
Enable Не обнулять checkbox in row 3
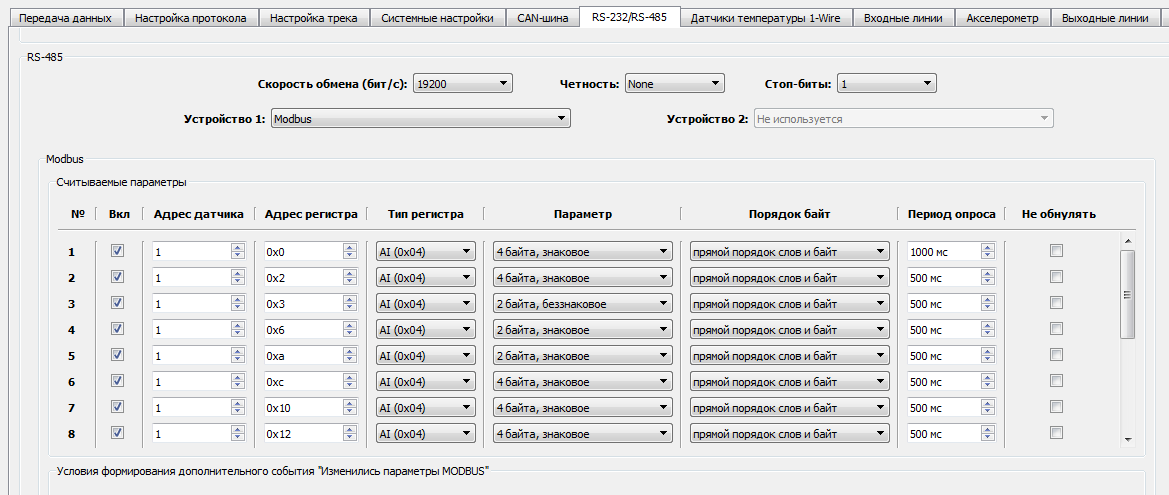point(1056,303)
